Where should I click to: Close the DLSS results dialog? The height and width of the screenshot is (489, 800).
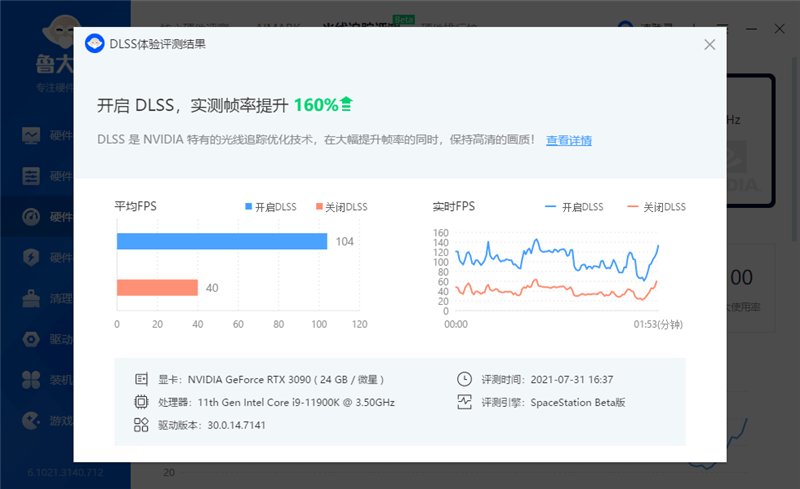tap(709, 45)
